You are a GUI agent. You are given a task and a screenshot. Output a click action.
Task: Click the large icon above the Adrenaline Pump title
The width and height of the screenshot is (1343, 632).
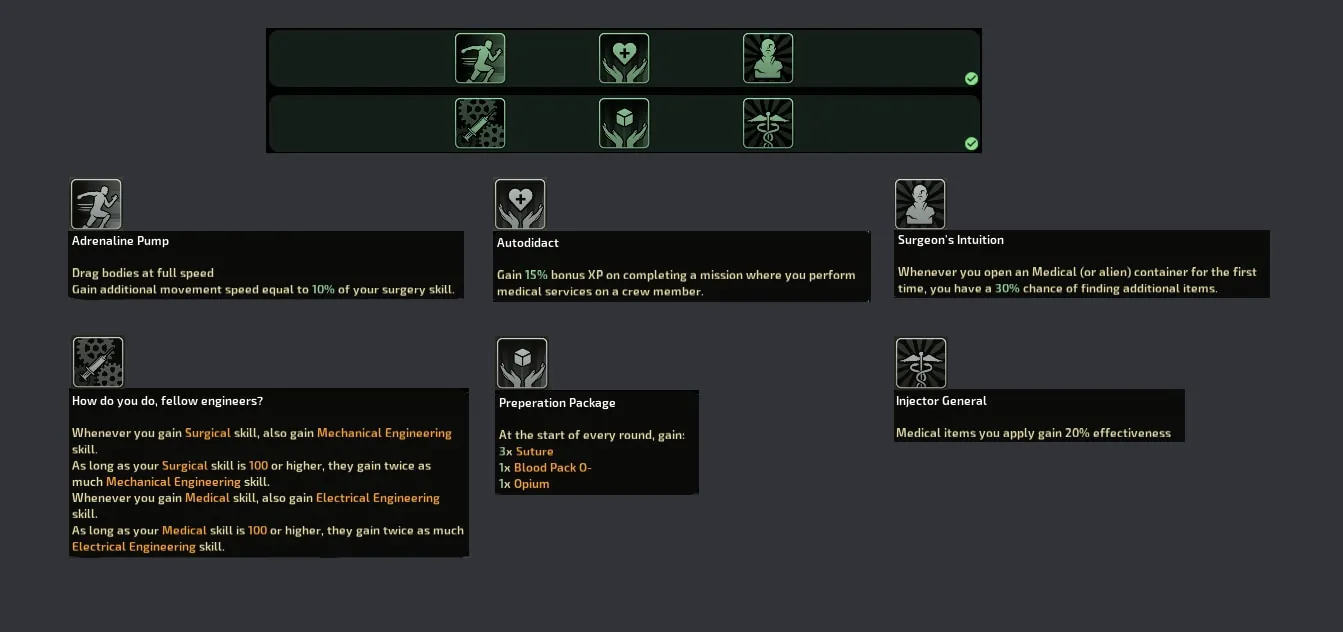click(x=96, y=204)
